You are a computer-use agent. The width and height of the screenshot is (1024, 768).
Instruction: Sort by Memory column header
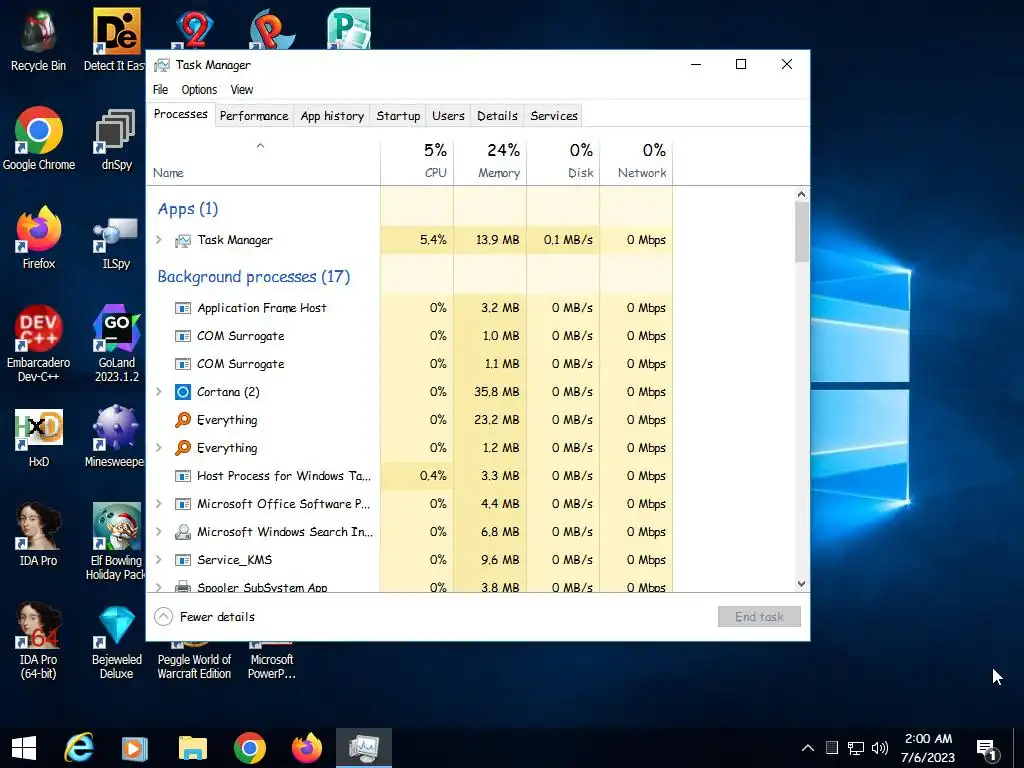490,161
